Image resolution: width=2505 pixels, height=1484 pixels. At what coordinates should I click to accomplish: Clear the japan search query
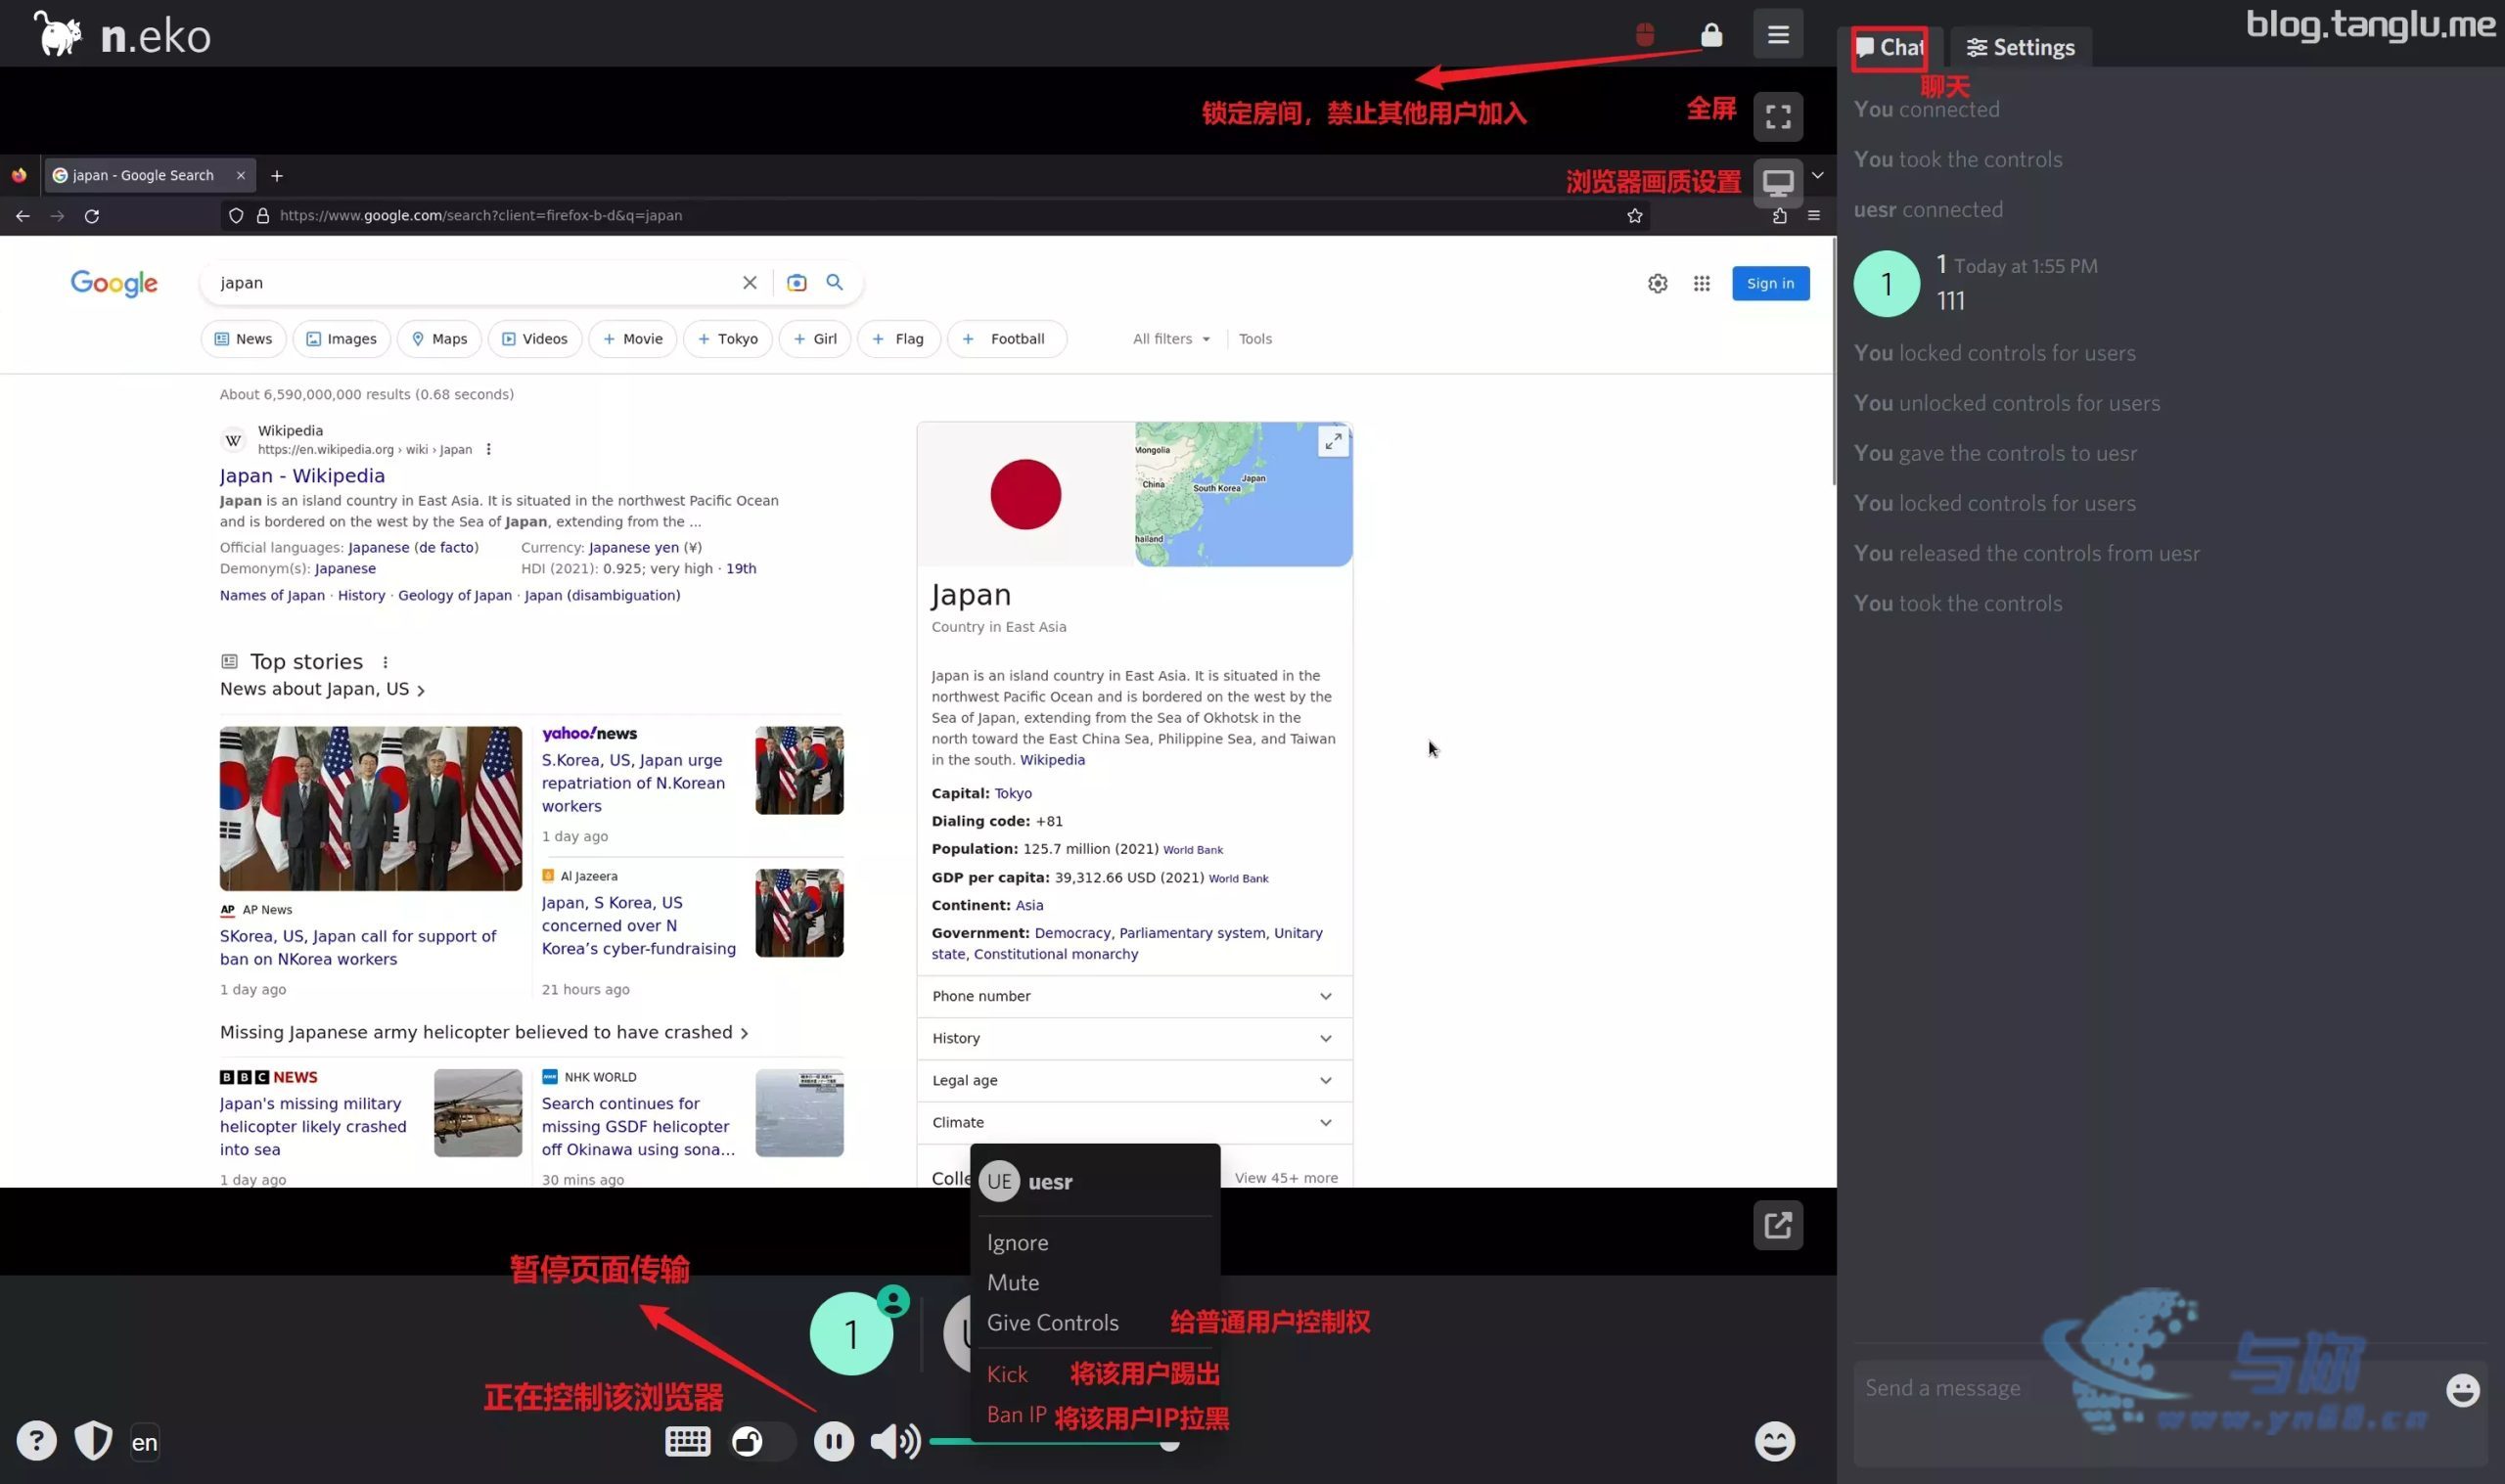point(749,283)
